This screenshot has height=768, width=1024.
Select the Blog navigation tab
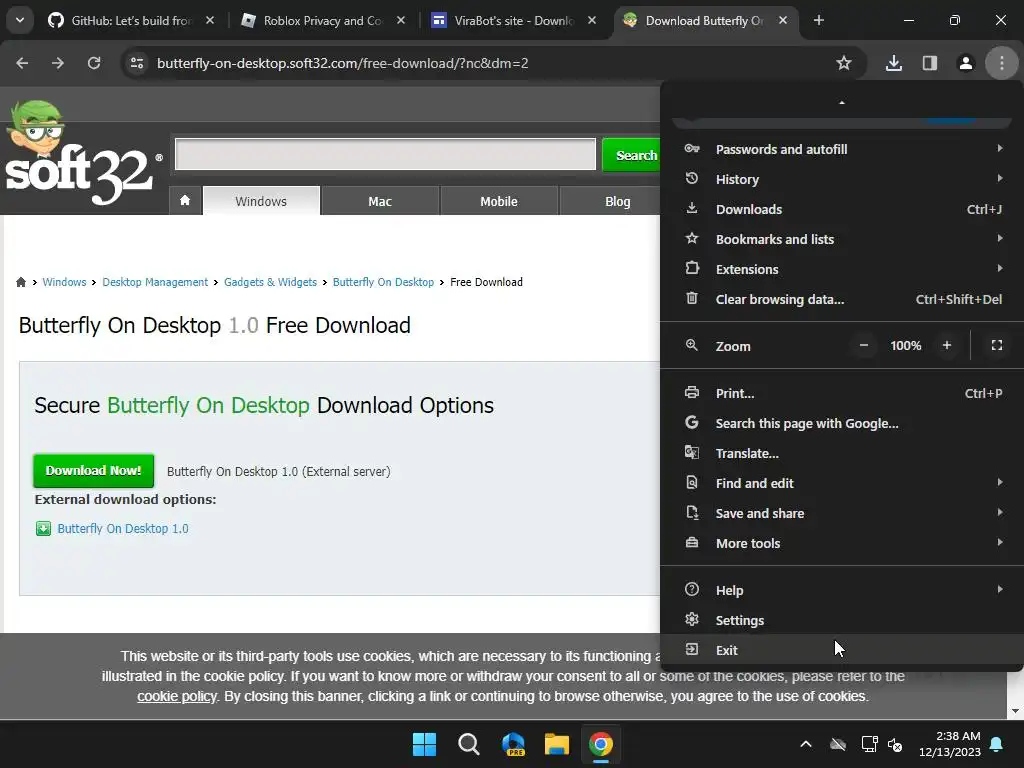click(x=611, y=201)
